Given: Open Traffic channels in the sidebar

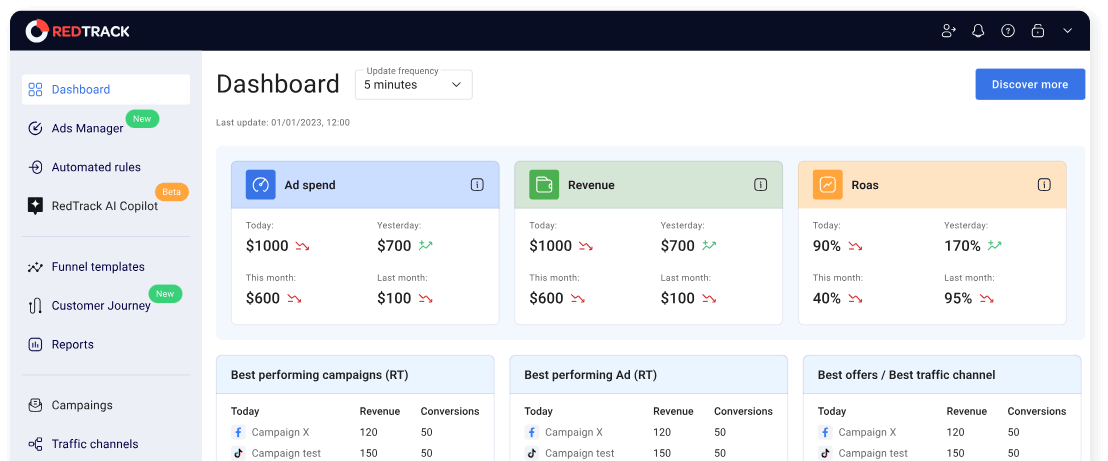Looking at the screenshot, I should (x=95, y=444).
